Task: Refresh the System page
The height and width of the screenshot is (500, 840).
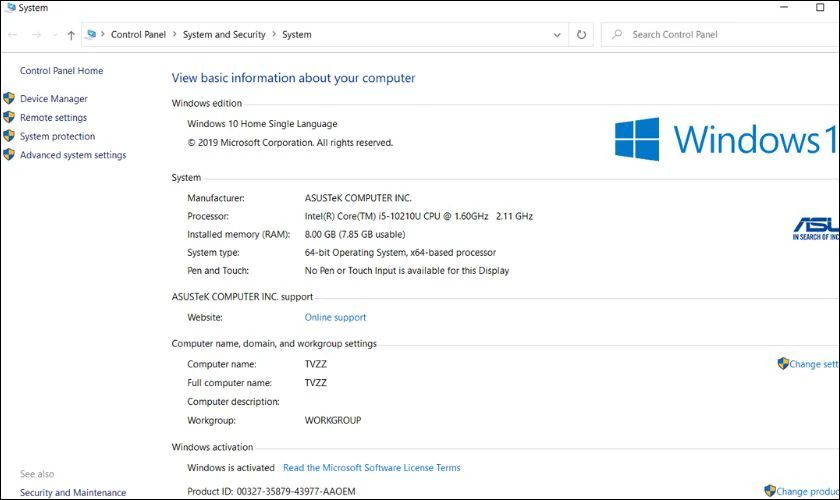Action: tap(581, 35)
